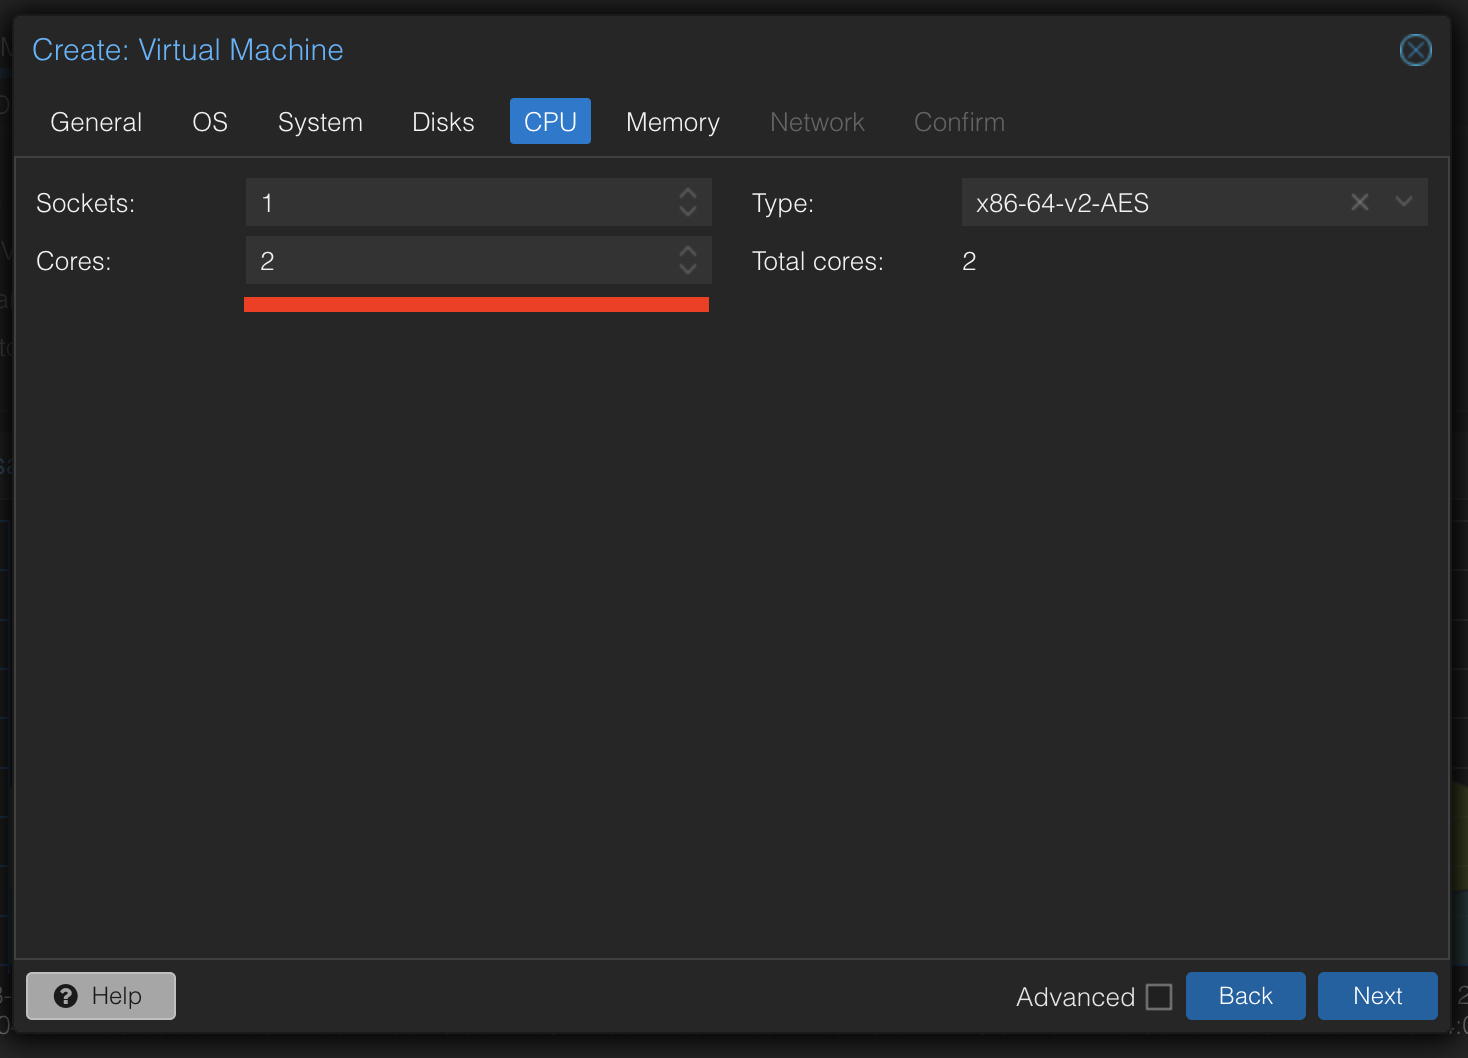Click the Help button
Viewport: 1468px width, 1058px height.
(x=101, y=996)
